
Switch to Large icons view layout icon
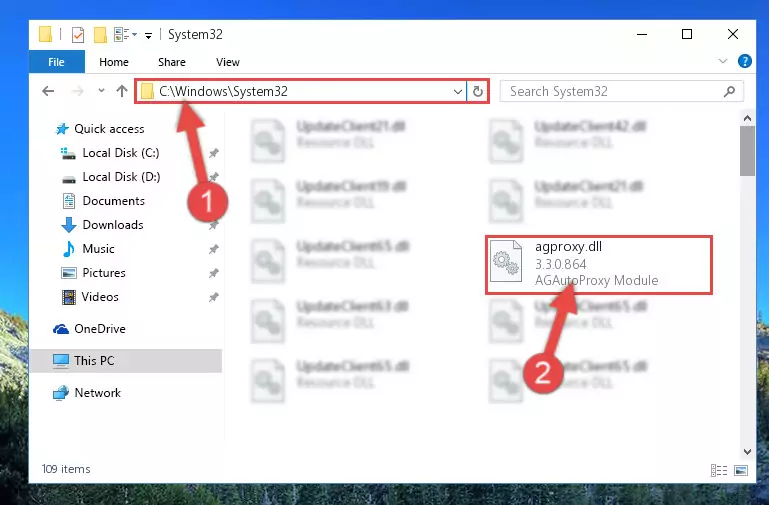tap(741, 470)
